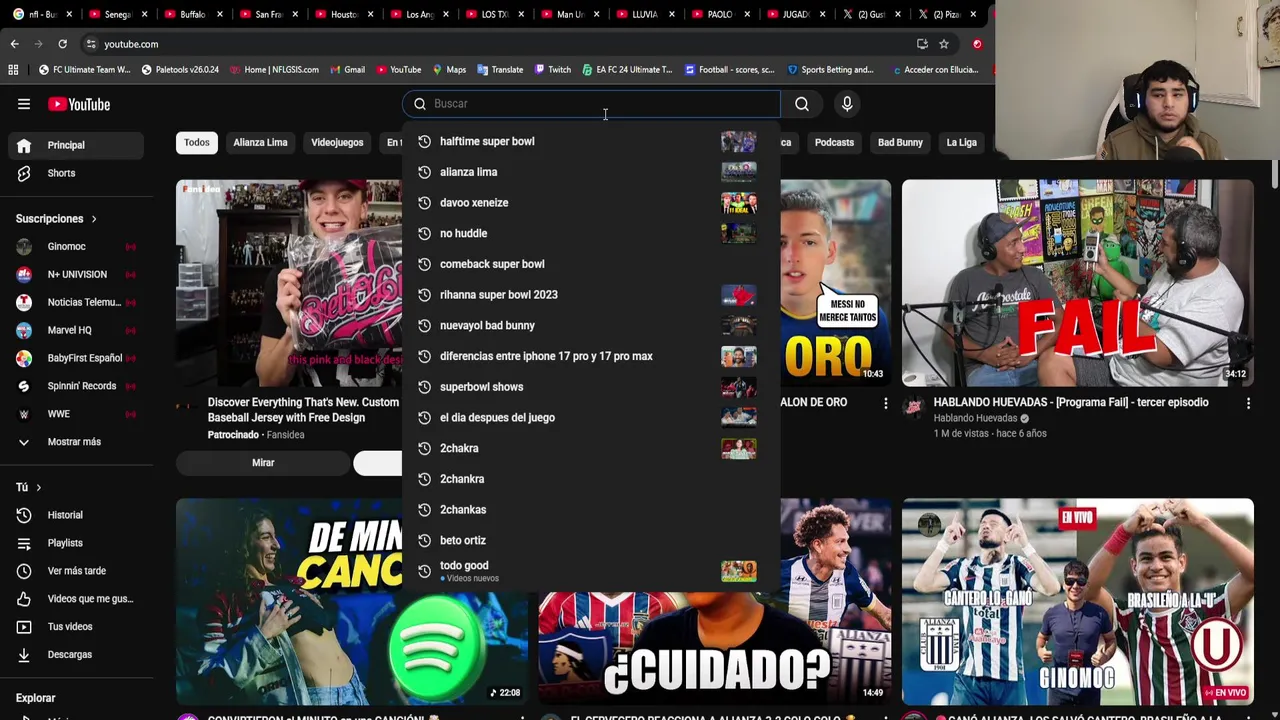Open HABLANDO HUEVADAS FAIL video thumbnail
Image resolution: width=1280 pixels, height=720 pixels.
point(1077,283)
